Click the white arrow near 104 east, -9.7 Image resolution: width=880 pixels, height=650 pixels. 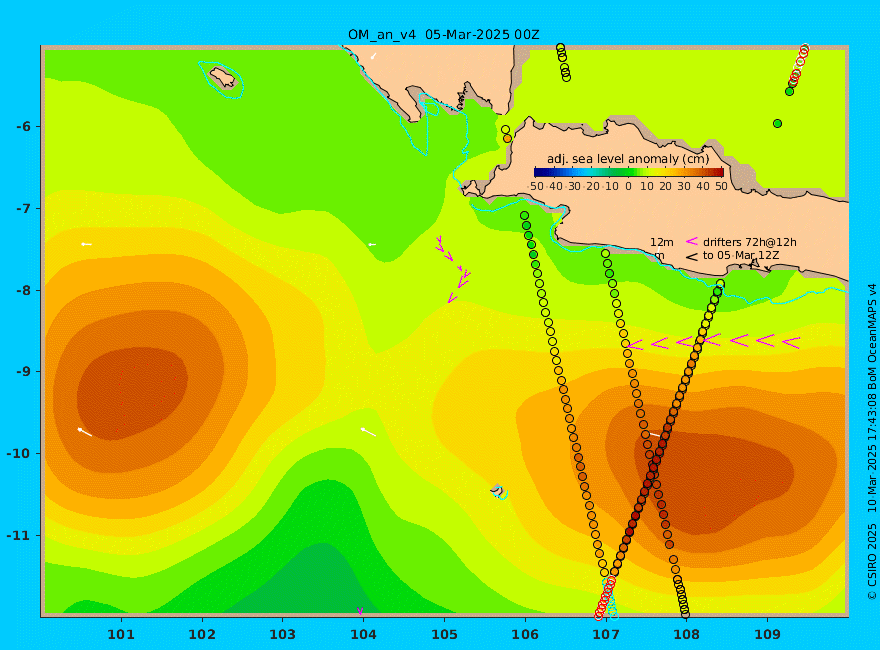click(x=368, y=431)
